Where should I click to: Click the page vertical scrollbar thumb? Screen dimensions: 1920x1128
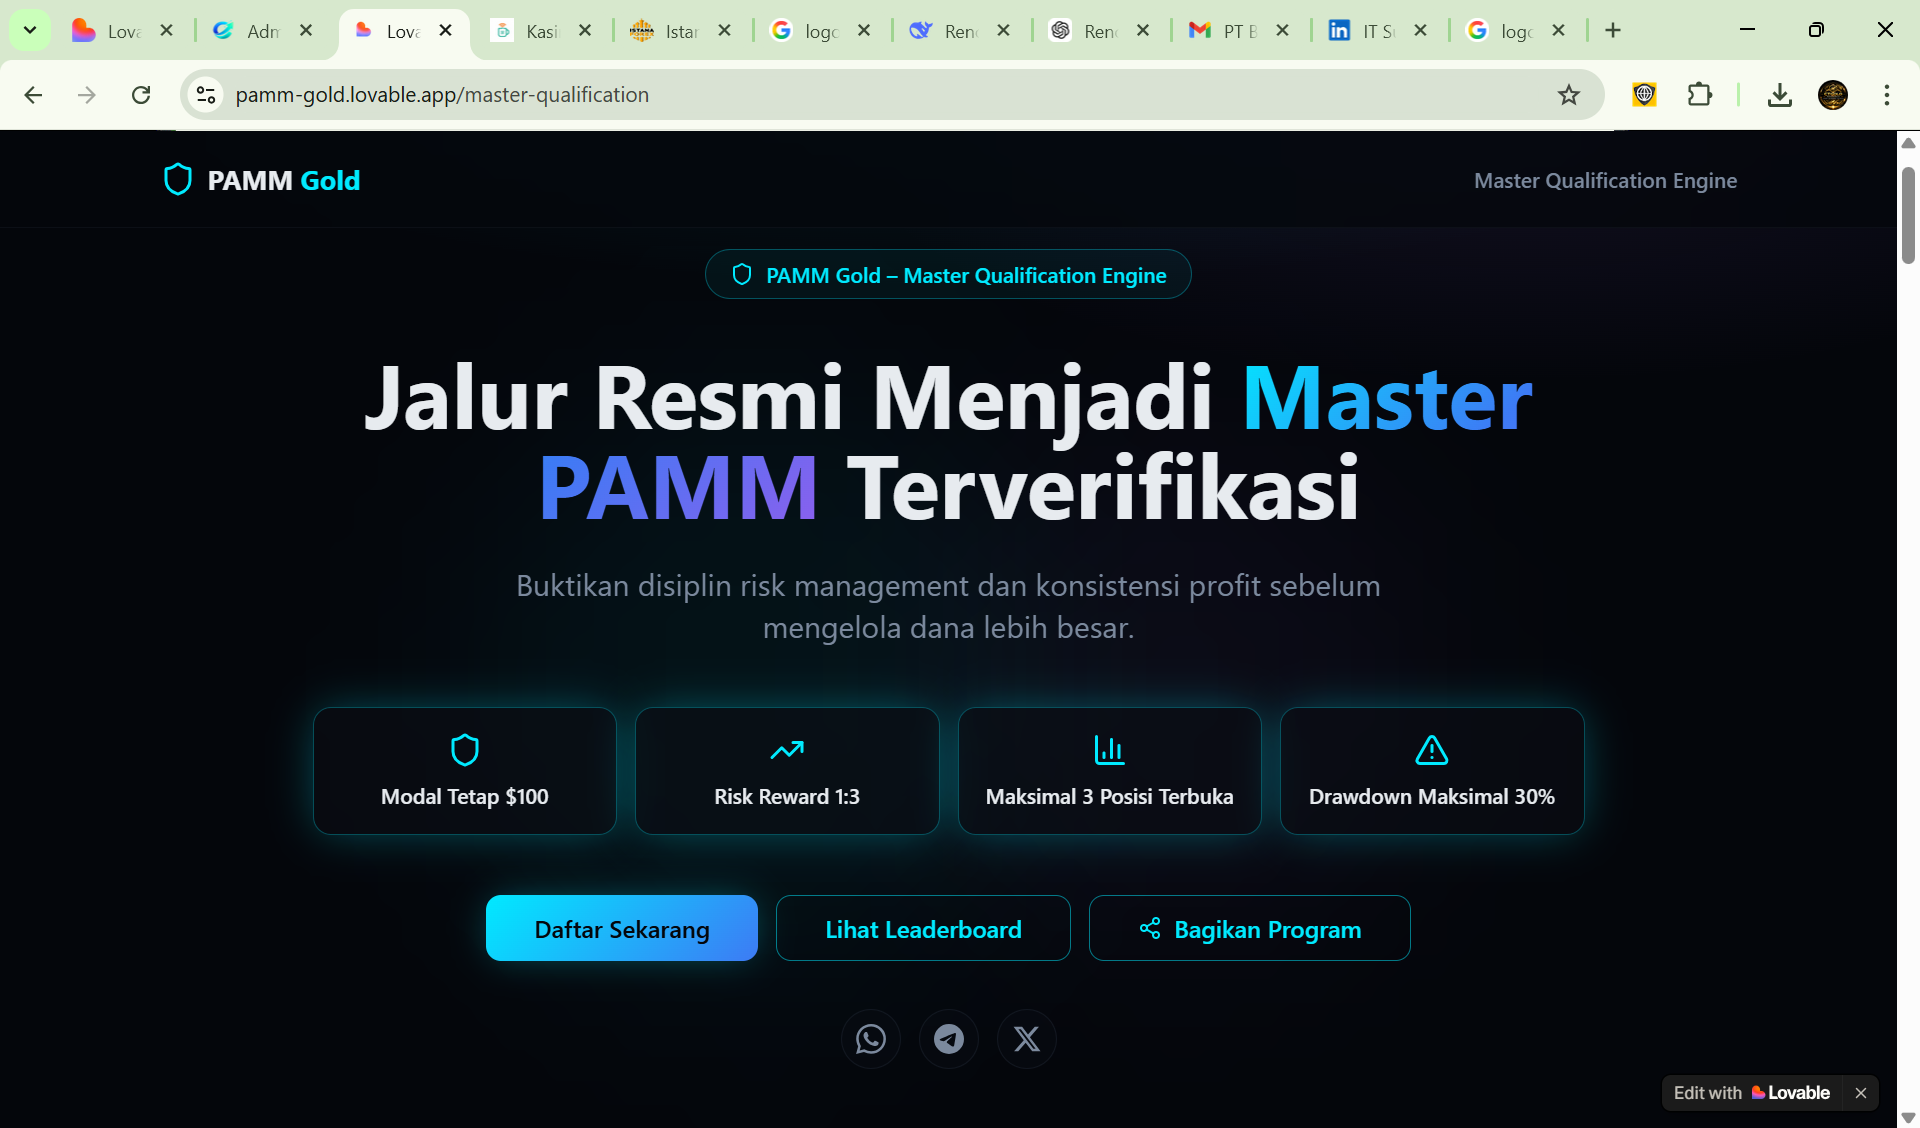(1908, 216)
